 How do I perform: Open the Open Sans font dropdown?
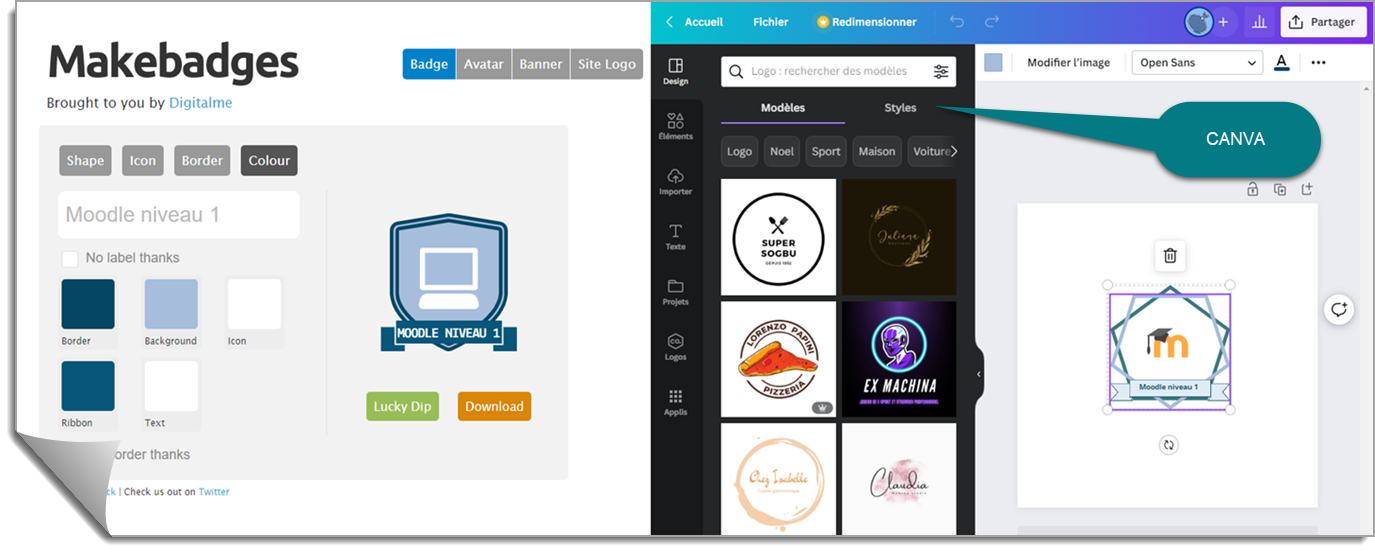[1198, 62]
